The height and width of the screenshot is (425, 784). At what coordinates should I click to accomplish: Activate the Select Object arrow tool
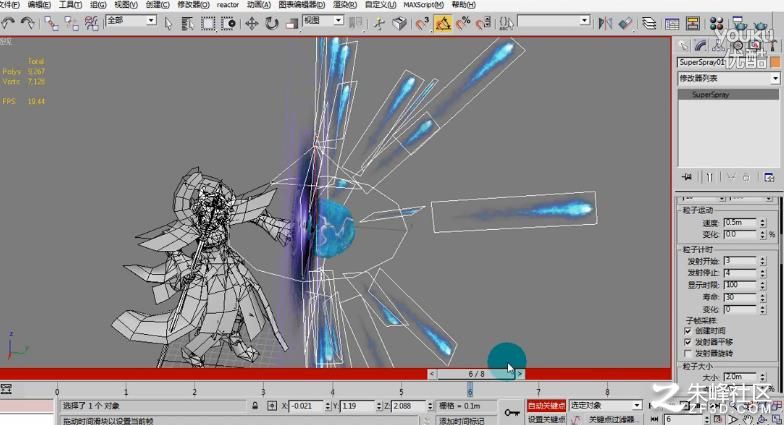pyautogui.click(x=168, y=23)
